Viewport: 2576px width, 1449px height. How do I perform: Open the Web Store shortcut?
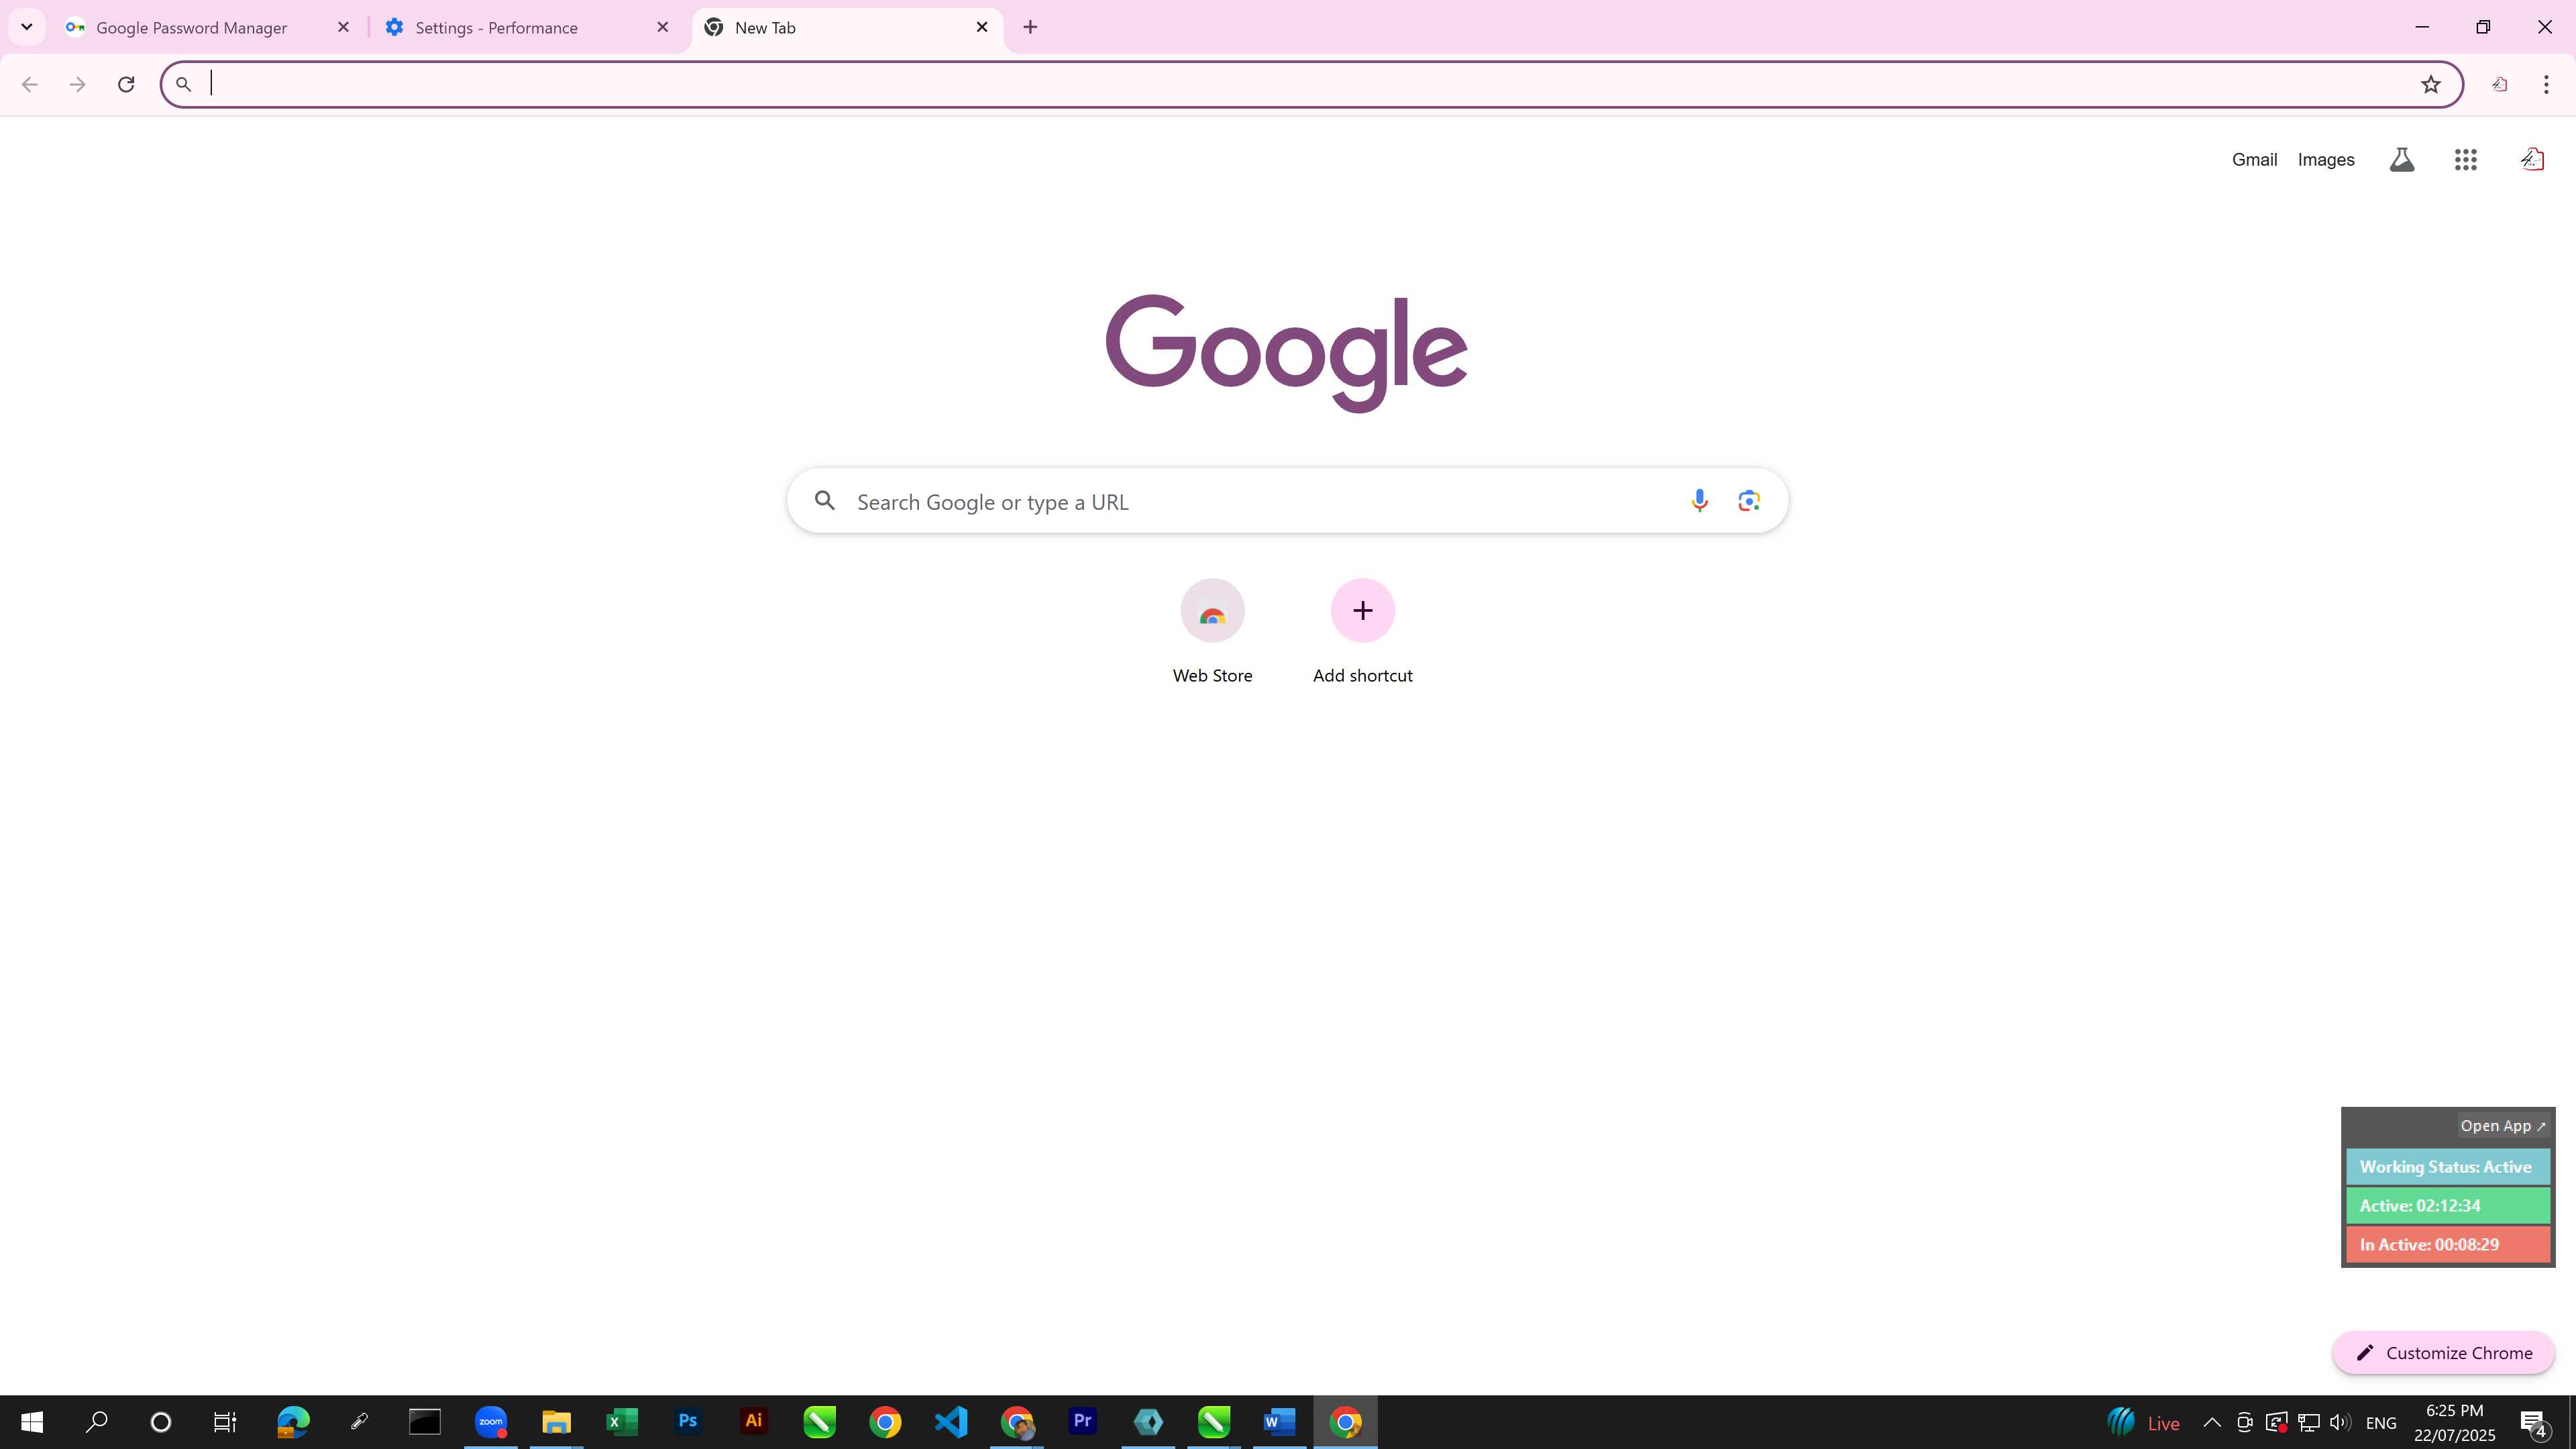1212,632
